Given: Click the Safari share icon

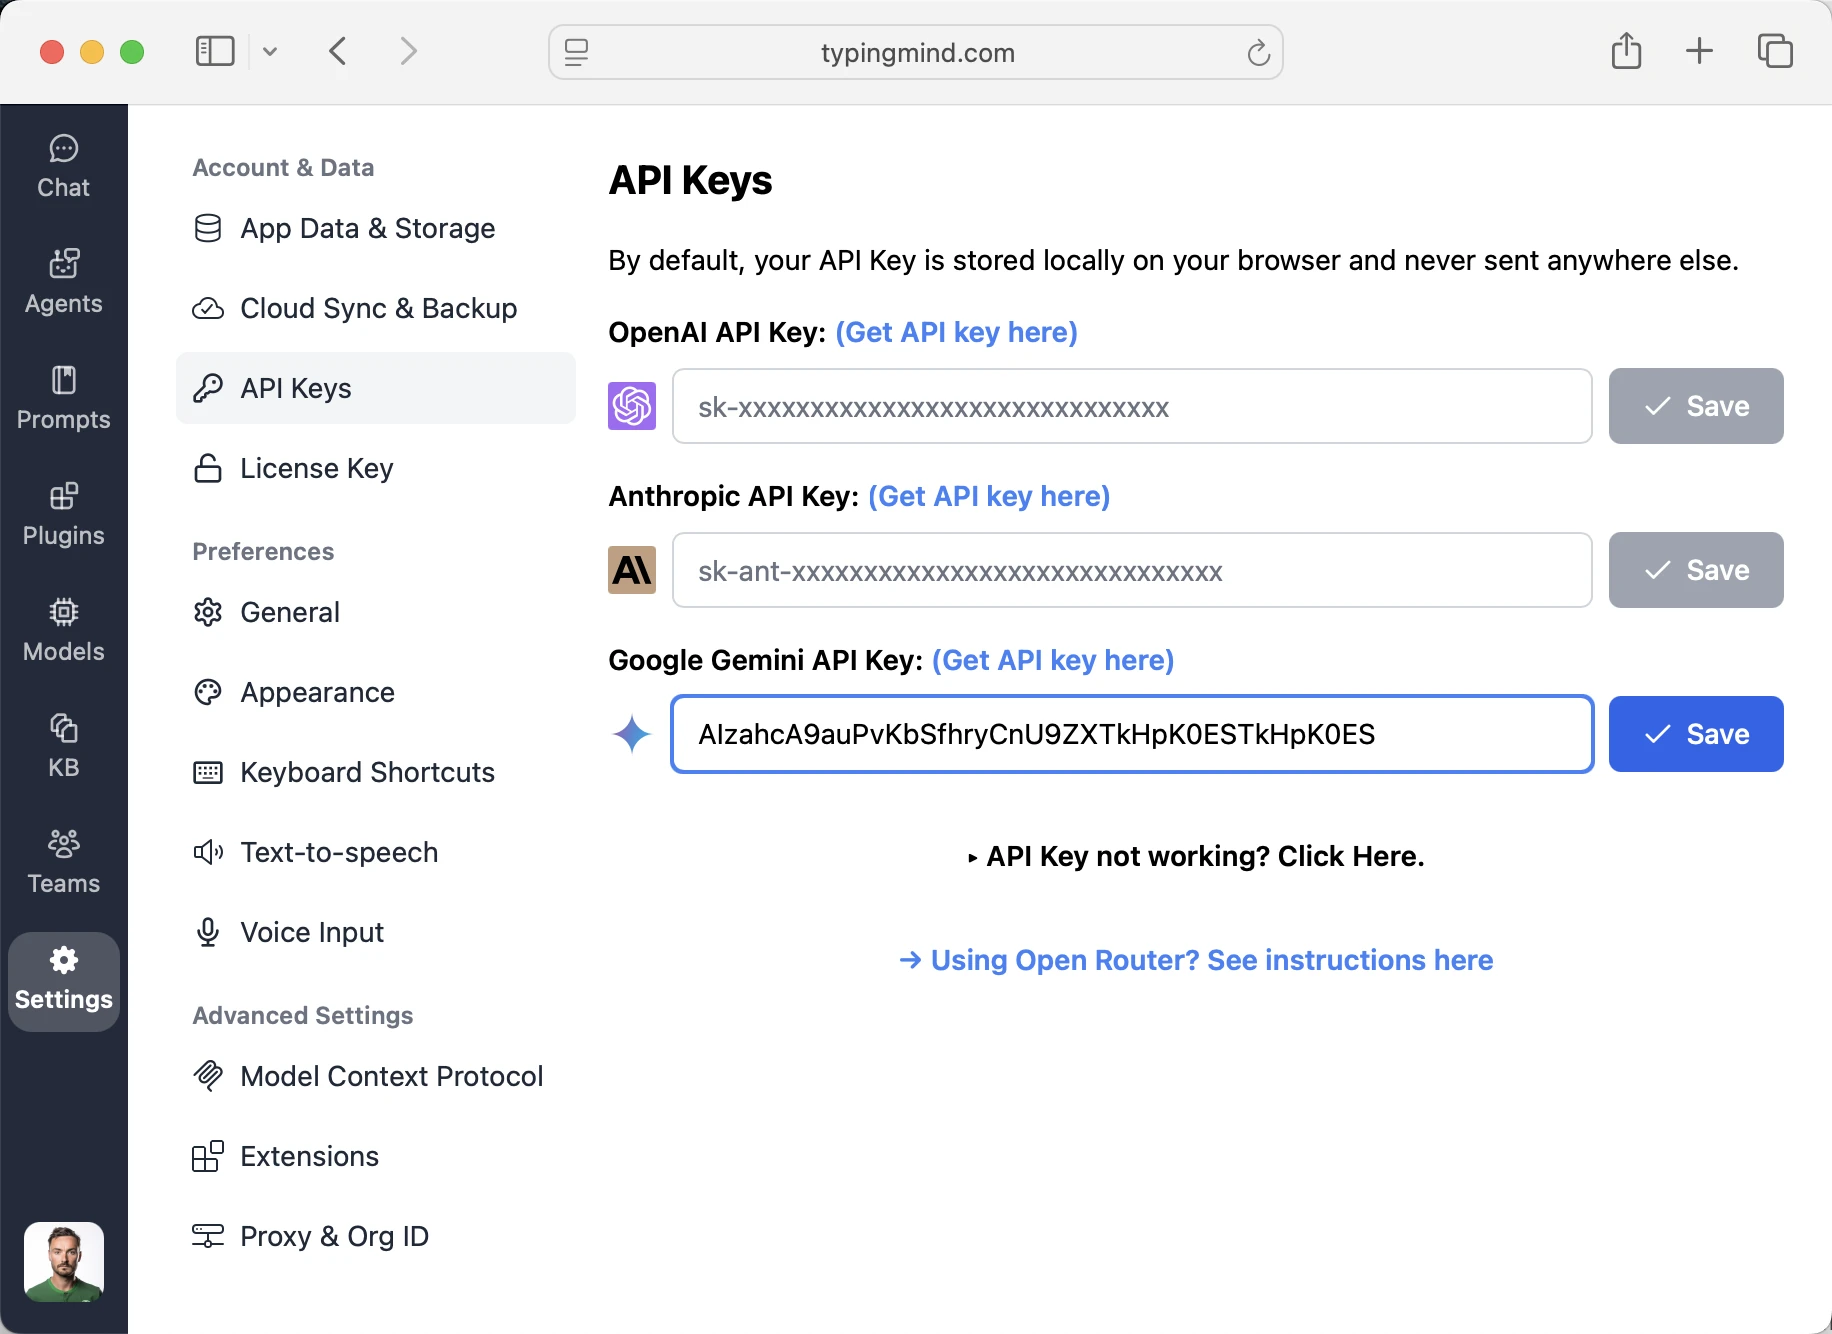Looking at the screenshot, I should tap(1626, 51).
